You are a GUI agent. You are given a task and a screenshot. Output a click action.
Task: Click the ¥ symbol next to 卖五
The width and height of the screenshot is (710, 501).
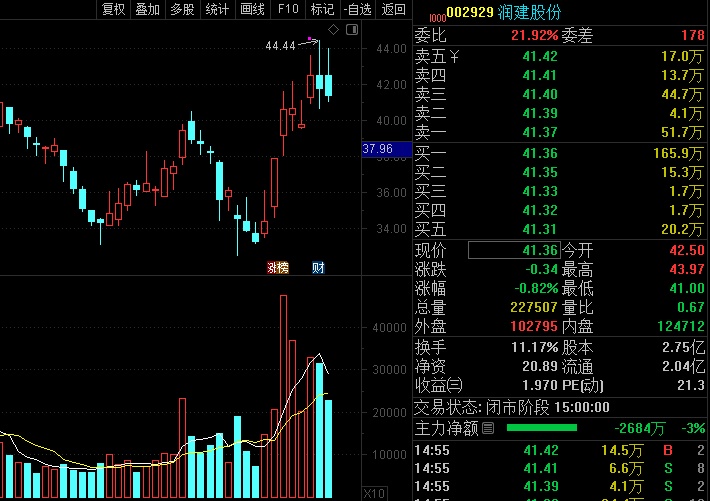(x=454, y=57)
